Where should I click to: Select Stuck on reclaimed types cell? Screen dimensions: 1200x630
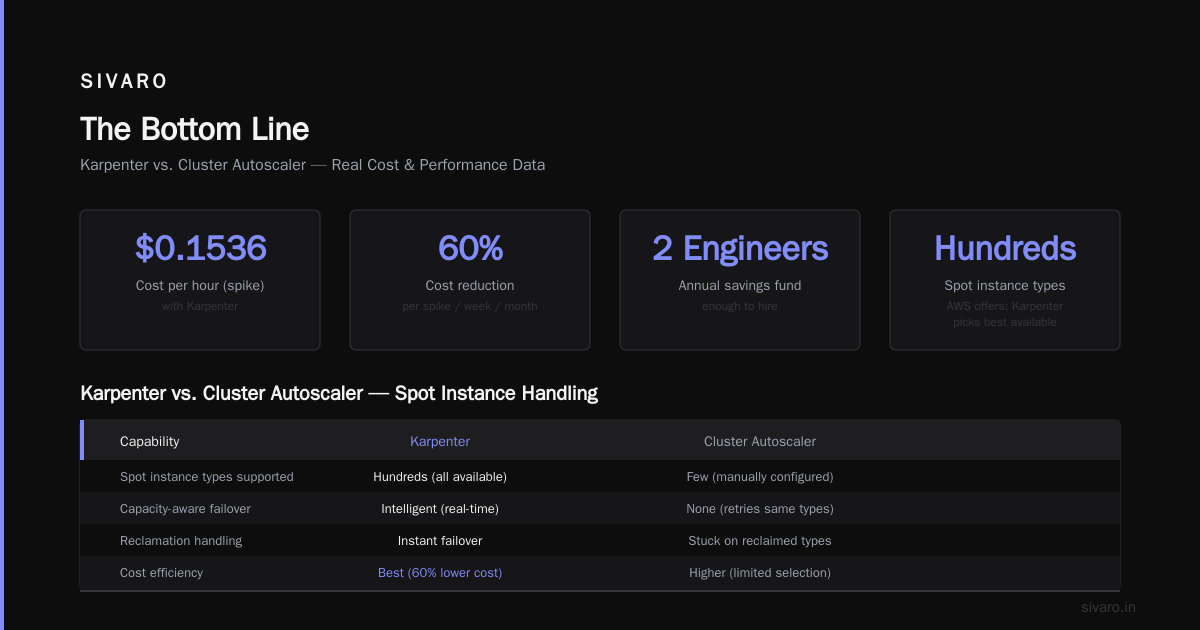coord(760,540)
